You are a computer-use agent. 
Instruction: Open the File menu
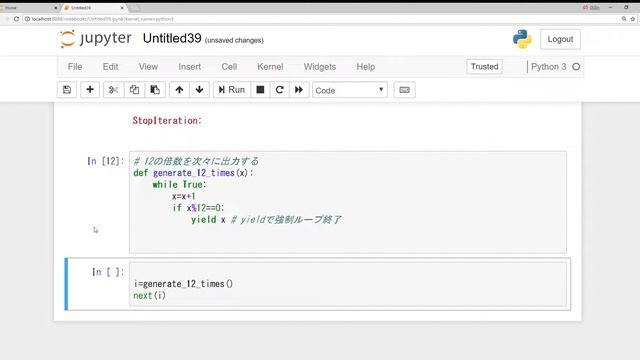pos(75,67)
